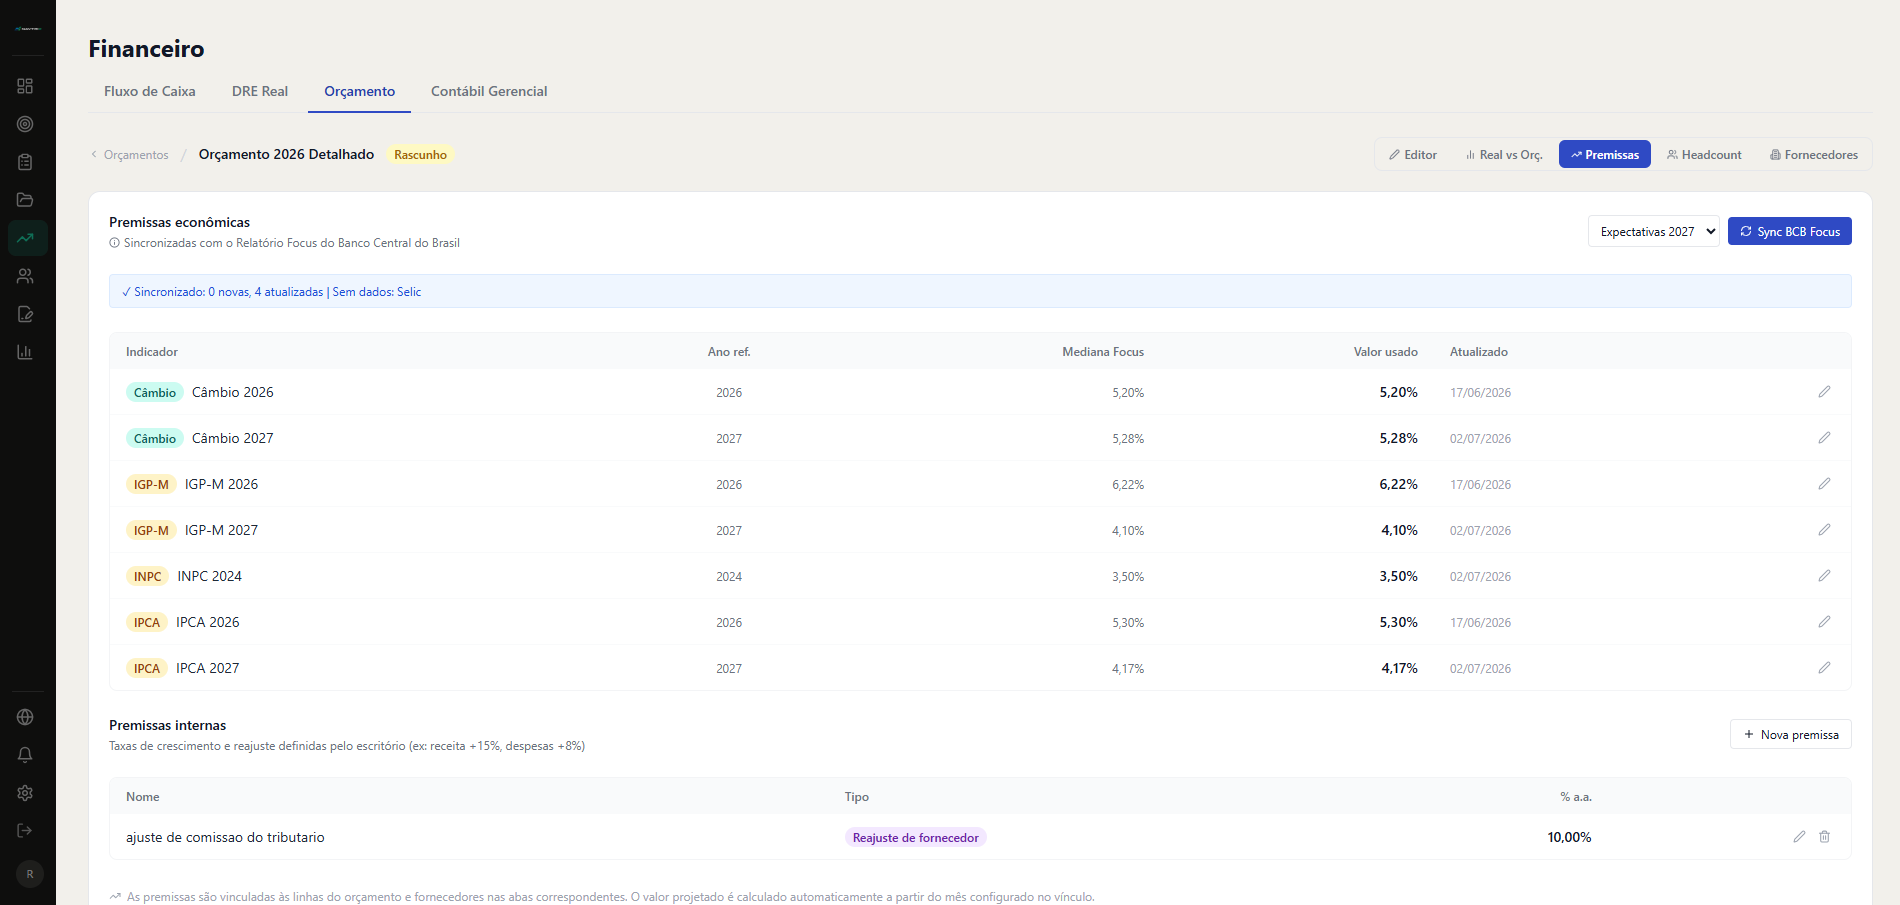Click the logout icon in sidebar
Screen dimensions: 1900x905
pos(25,831)
